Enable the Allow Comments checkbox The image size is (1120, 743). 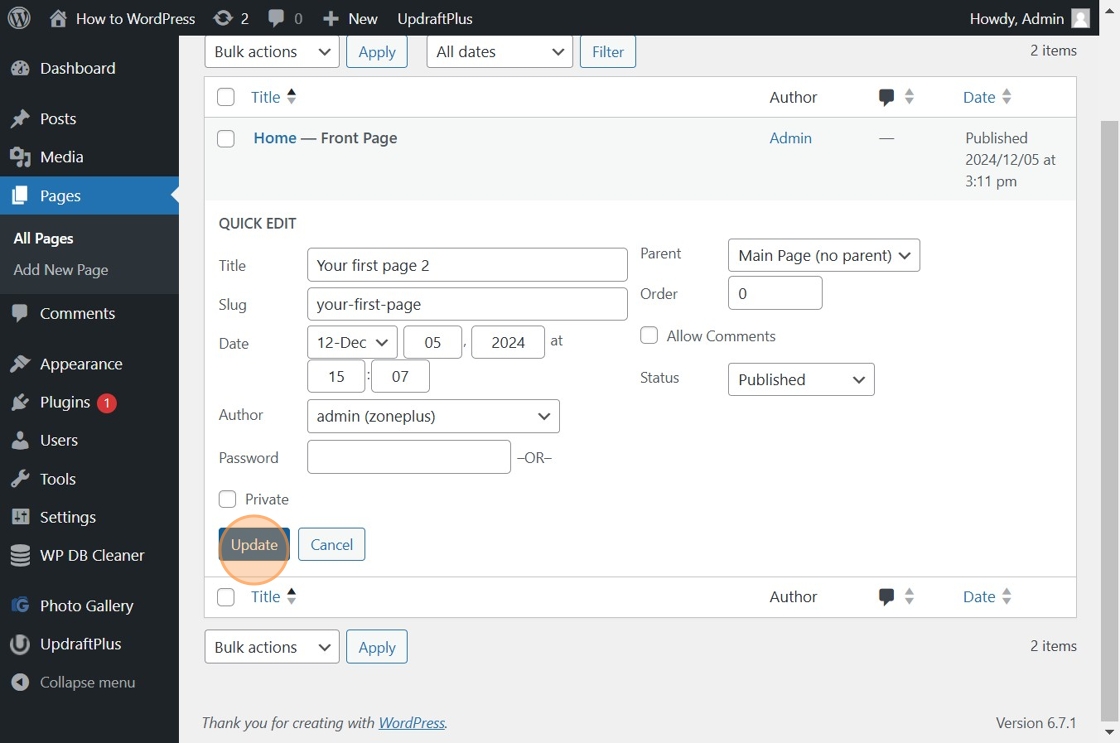tap(649, 335)
